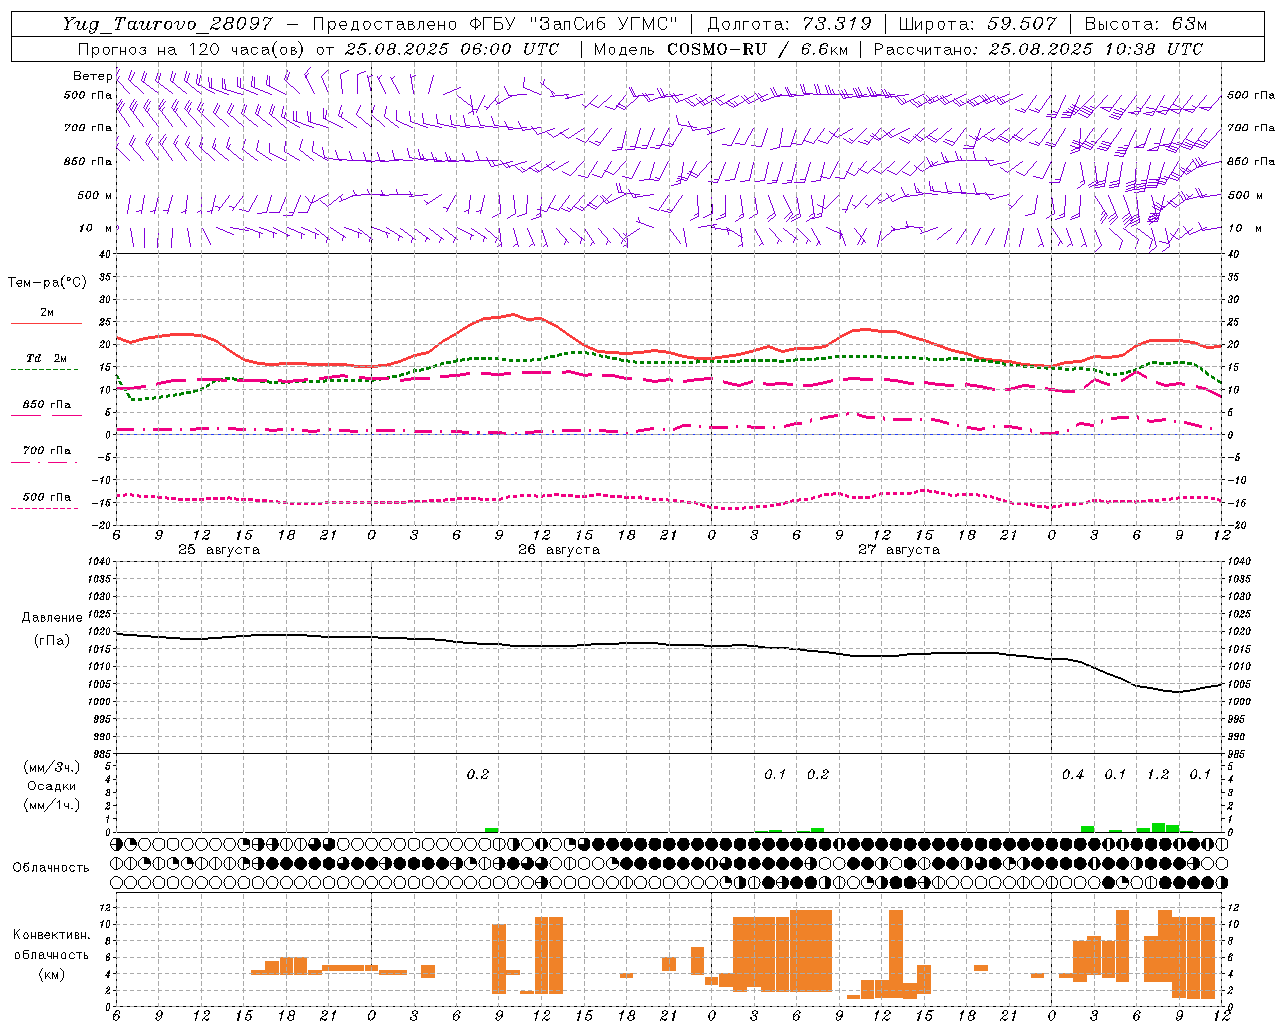Click the 0.4 precipitation amount value

coord(1073,774)
